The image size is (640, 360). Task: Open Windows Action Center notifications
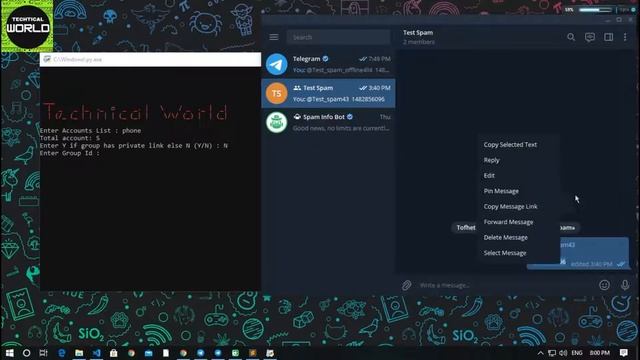624,353
